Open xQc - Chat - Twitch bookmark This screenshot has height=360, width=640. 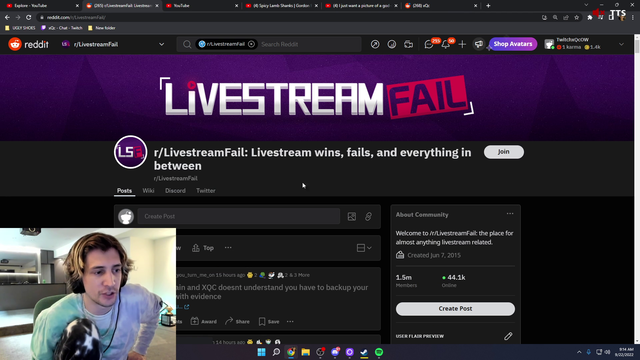click(x=62, y=28)
